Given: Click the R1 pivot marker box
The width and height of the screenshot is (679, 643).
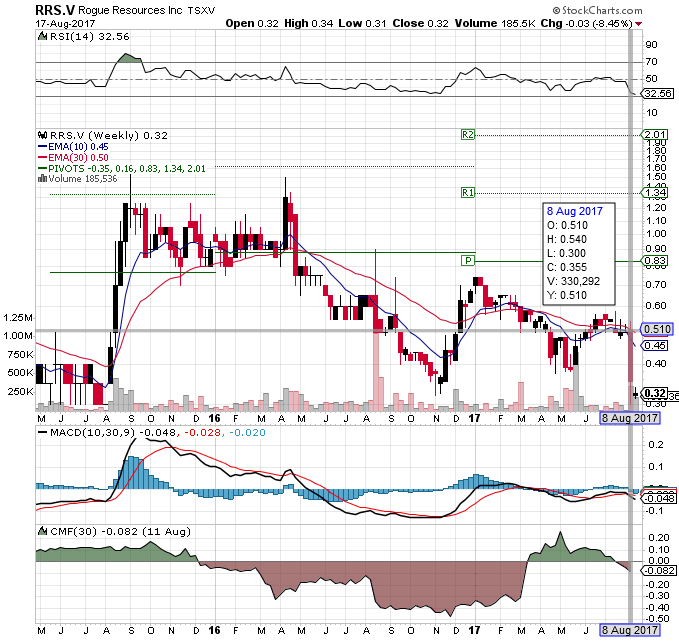Looking at the screenshot, I should [x=468, y=193].
